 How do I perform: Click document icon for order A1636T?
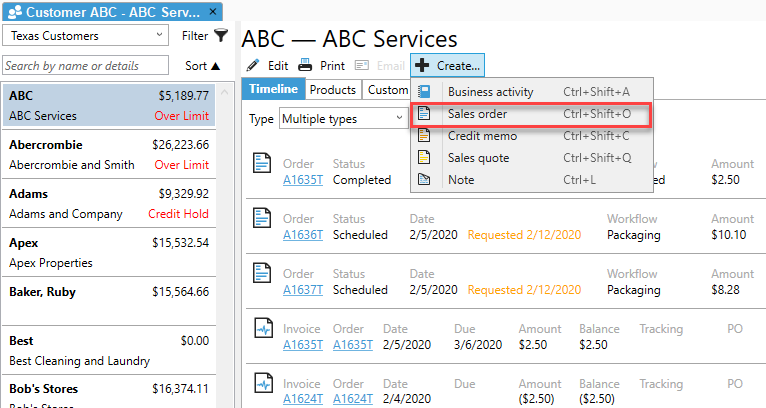[262, 217]
